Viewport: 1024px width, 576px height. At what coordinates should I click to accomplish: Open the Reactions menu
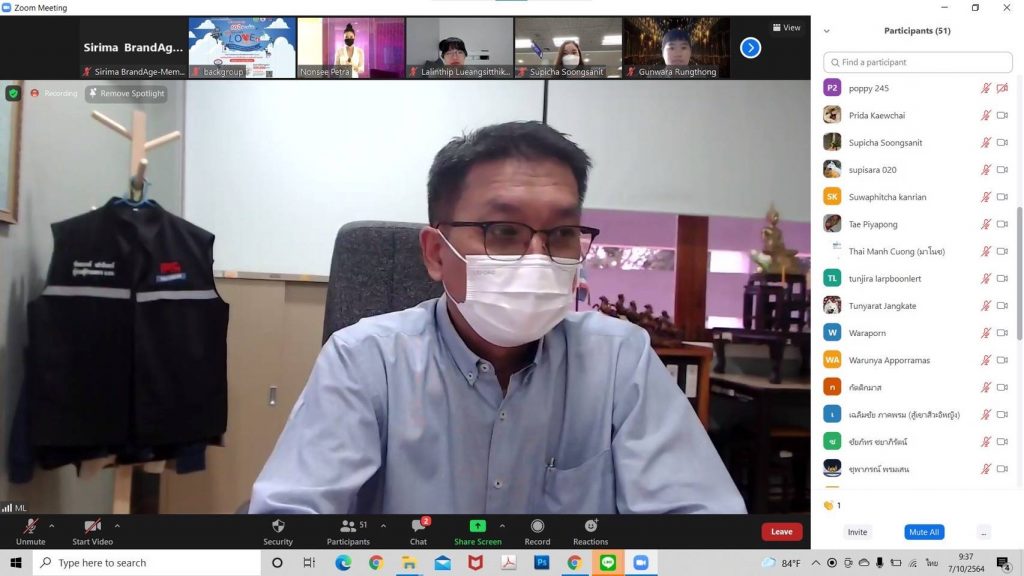click(590, 526)
